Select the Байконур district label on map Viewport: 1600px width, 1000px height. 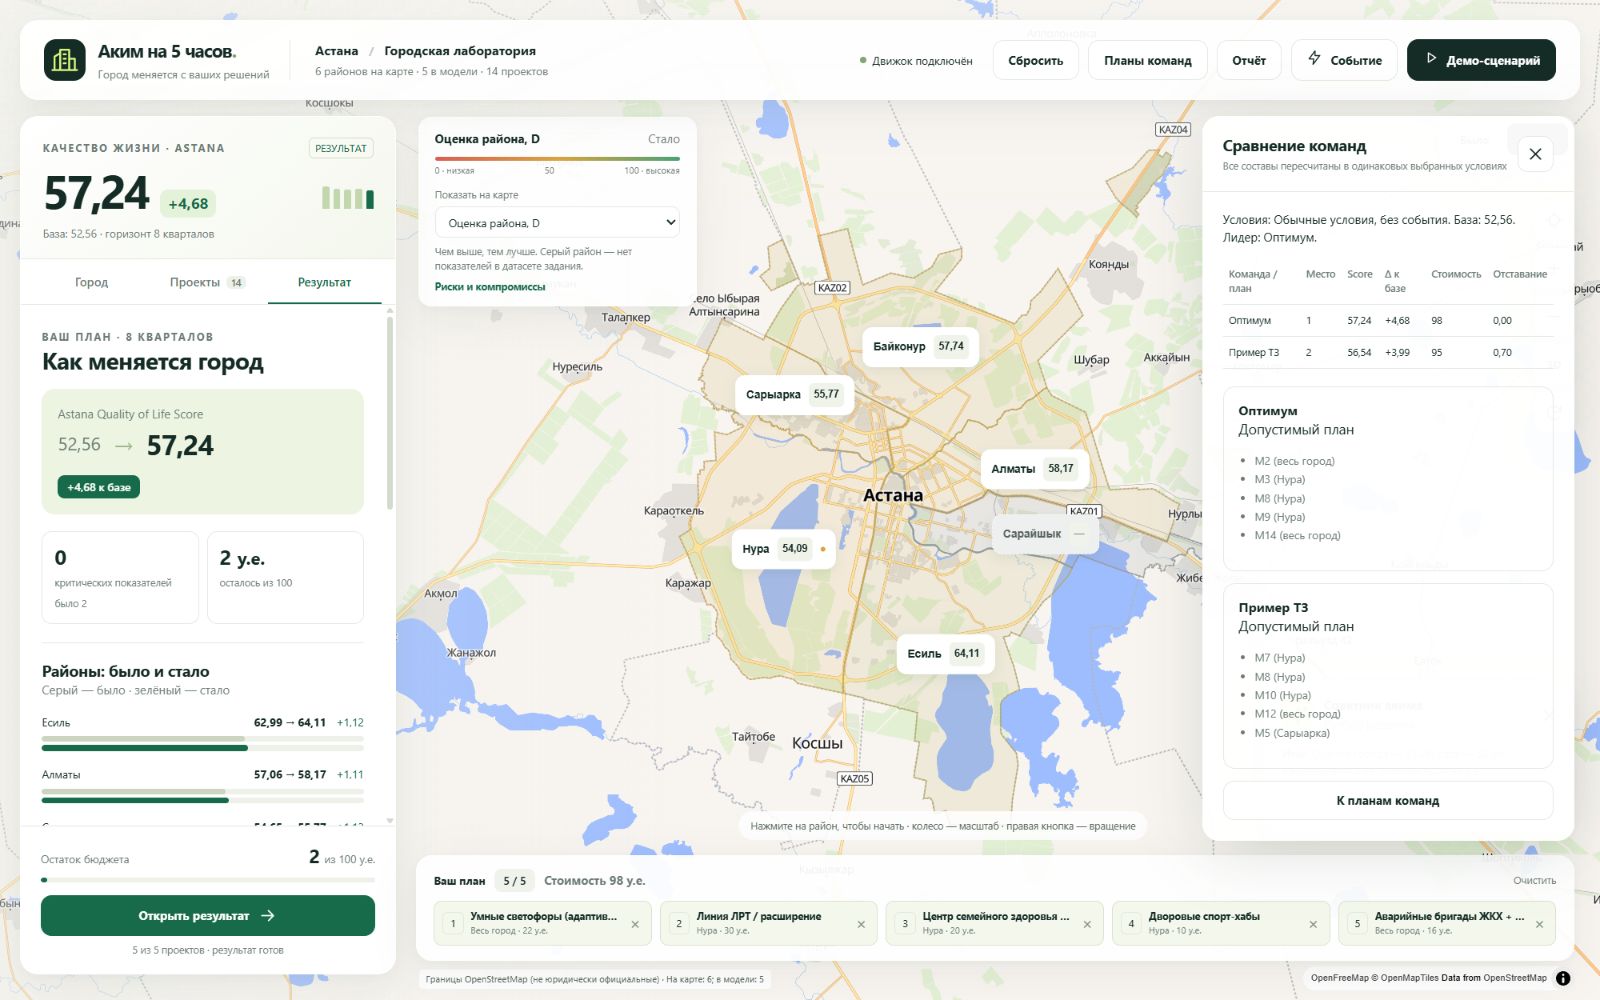click(919, 346)
